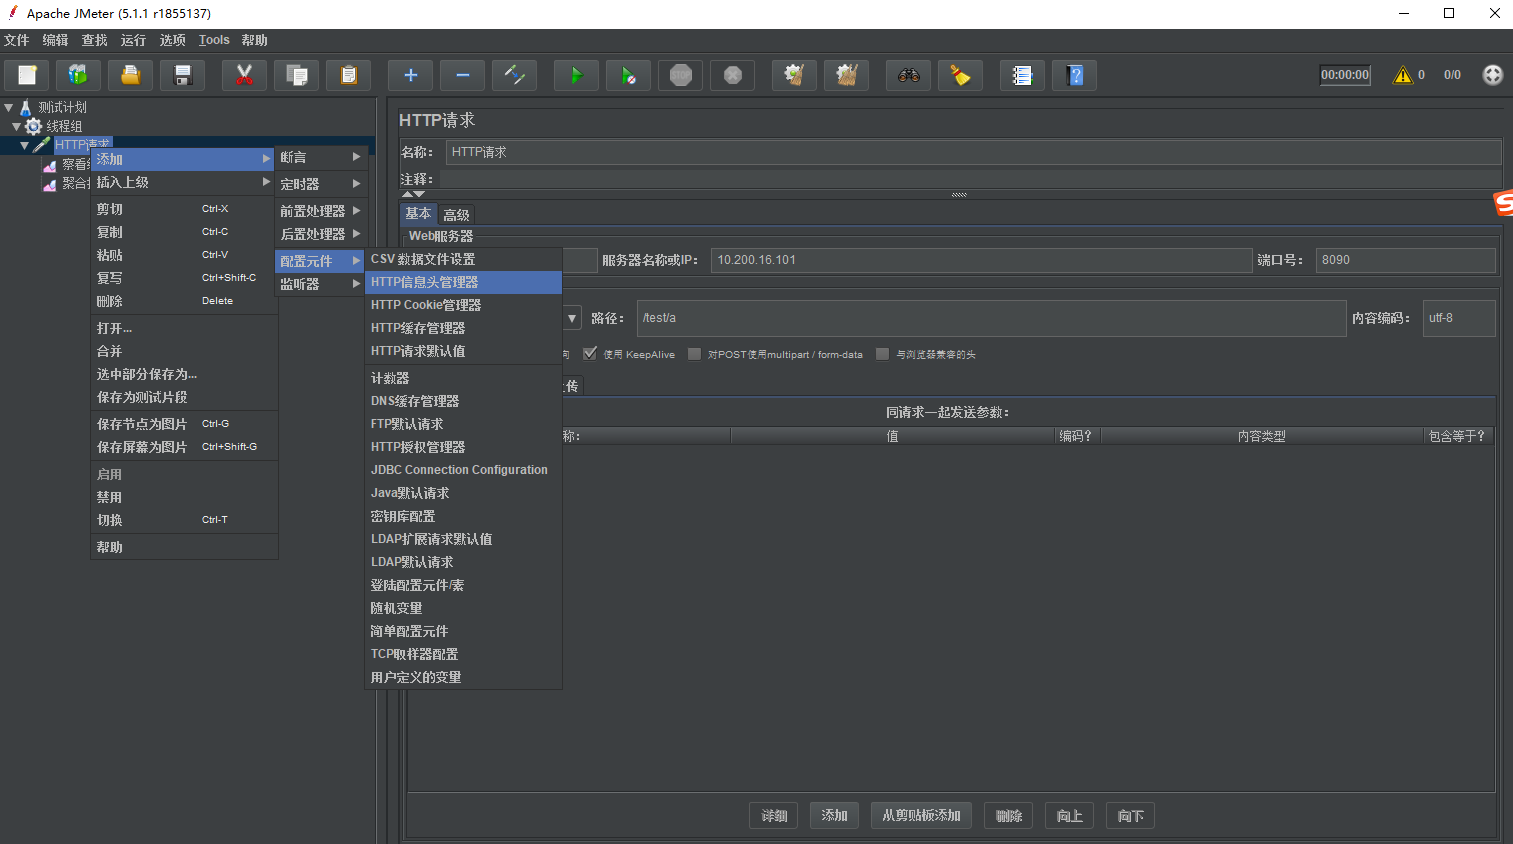Click the 从剪贴板添加 button

922,816
